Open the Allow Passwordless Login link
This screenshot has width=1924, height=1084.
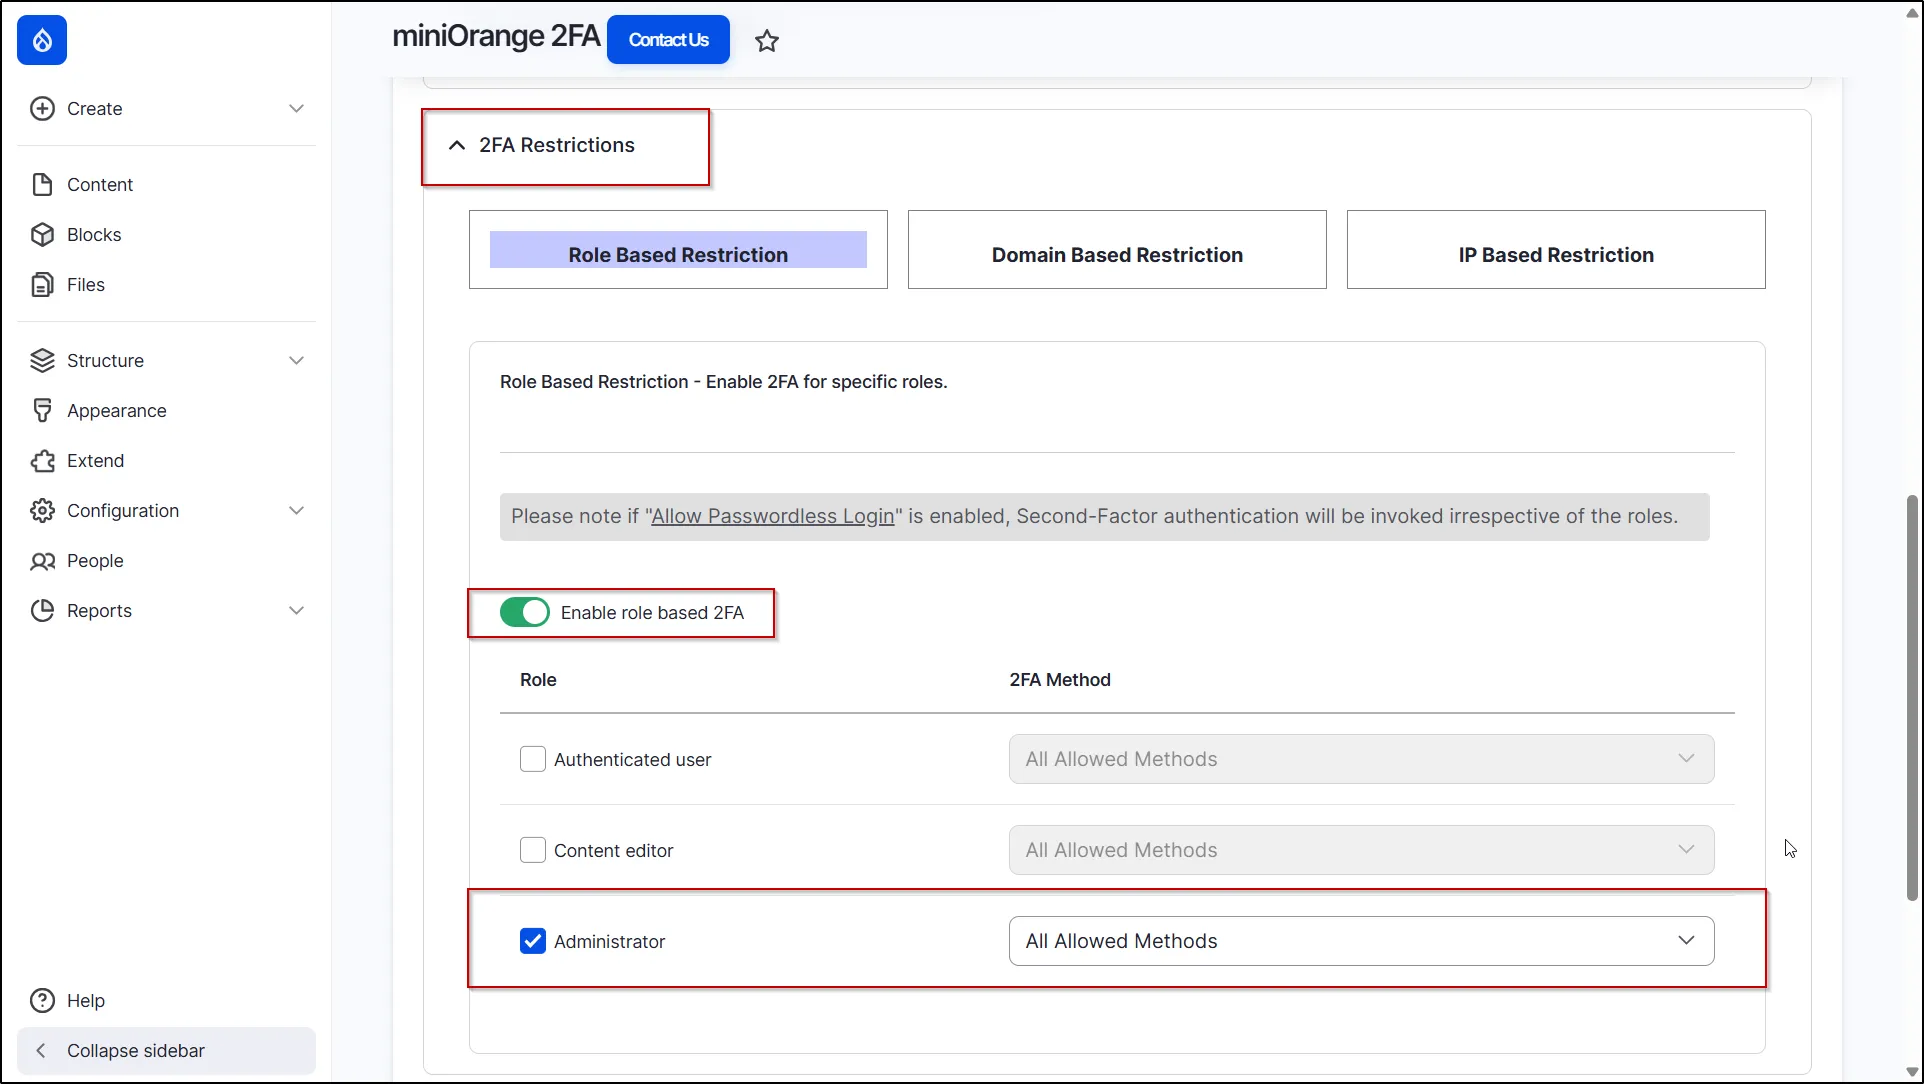tap(773, 516)
